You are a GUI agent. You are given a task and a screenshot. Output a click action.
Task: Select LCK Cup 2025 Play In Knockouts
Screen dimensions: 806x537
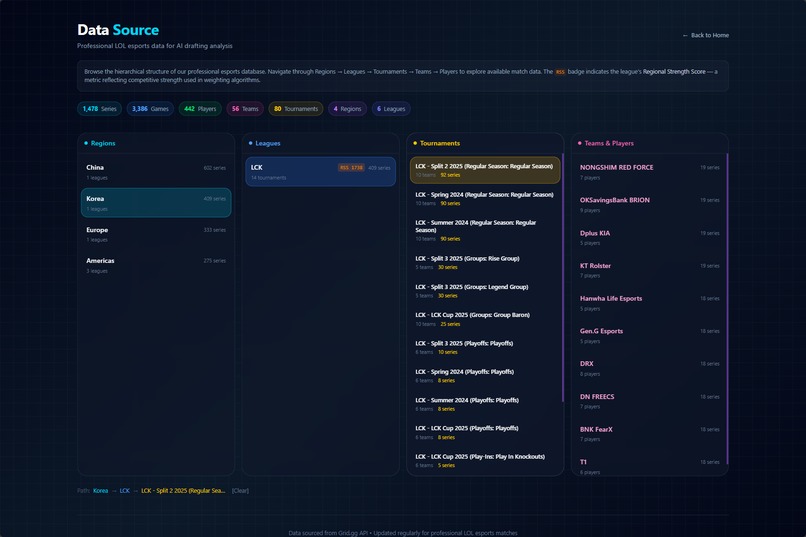coord(485,460)
